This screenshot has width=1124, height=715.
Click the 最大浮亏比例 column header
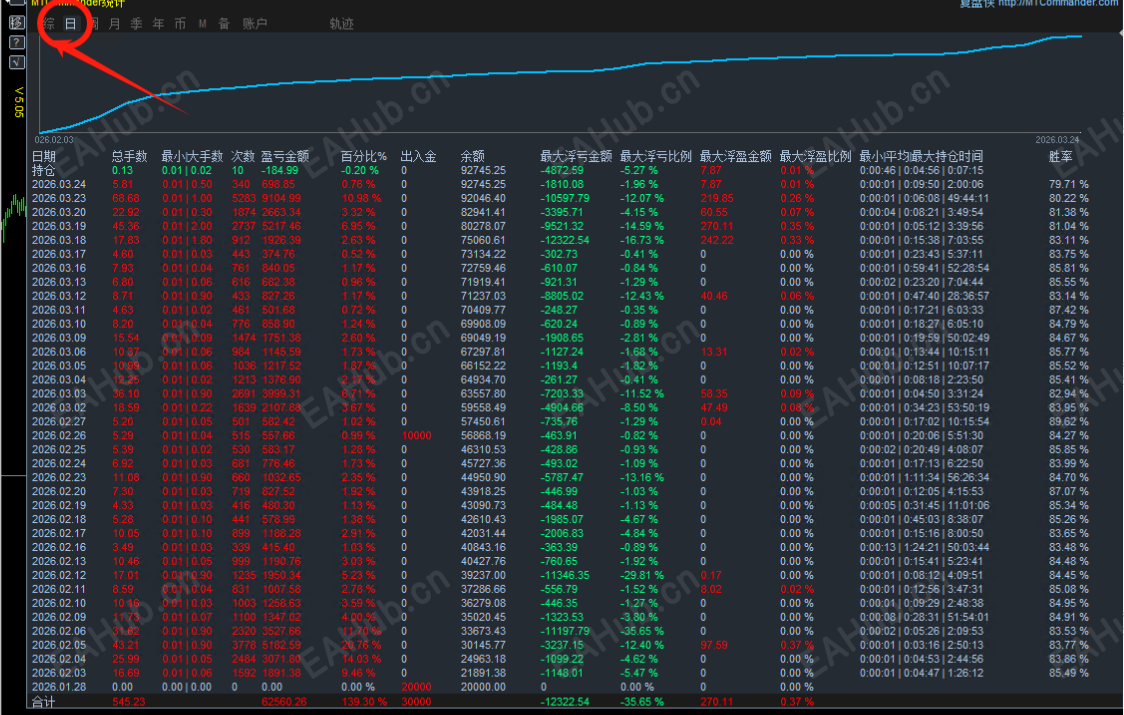[x=656, y=156]
